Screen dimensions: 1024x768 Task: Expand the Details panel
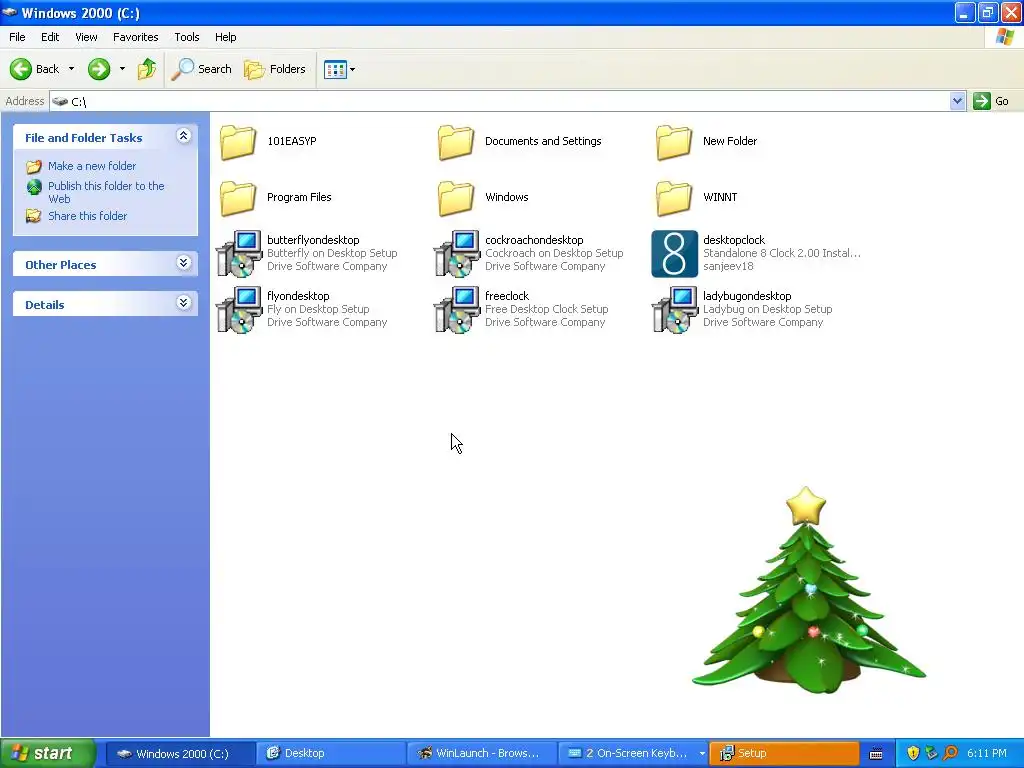(184, 302)
